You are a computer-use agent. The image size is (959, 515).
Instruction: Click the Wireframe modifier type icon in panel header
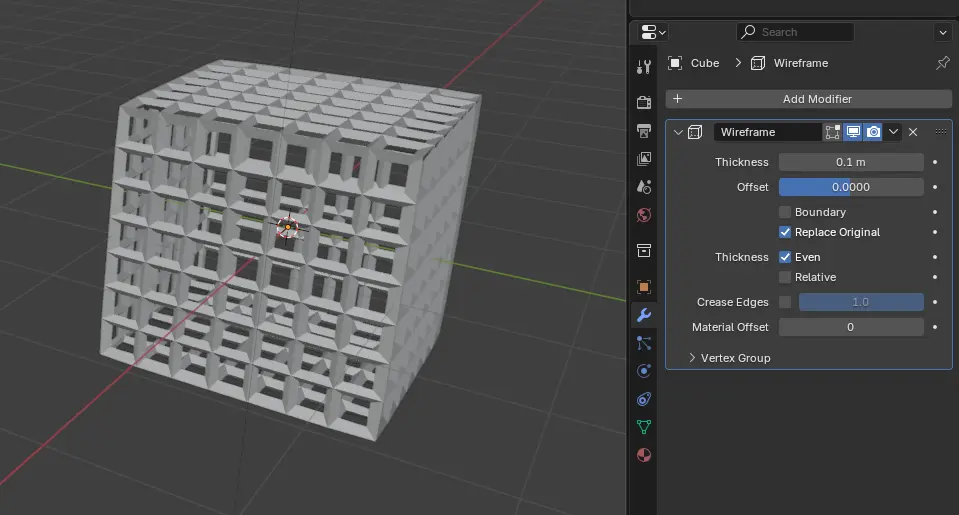coord(695,132)
